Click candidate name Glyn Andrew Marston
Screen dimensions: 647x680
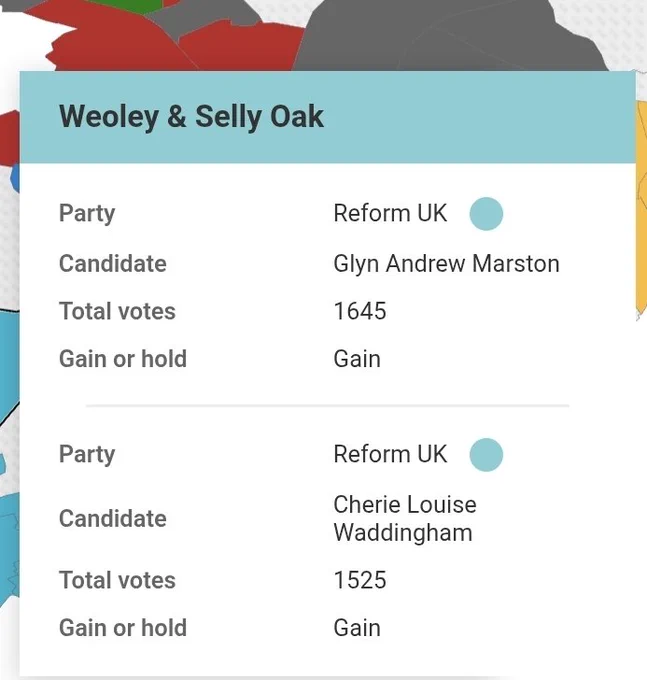point(446,264)
